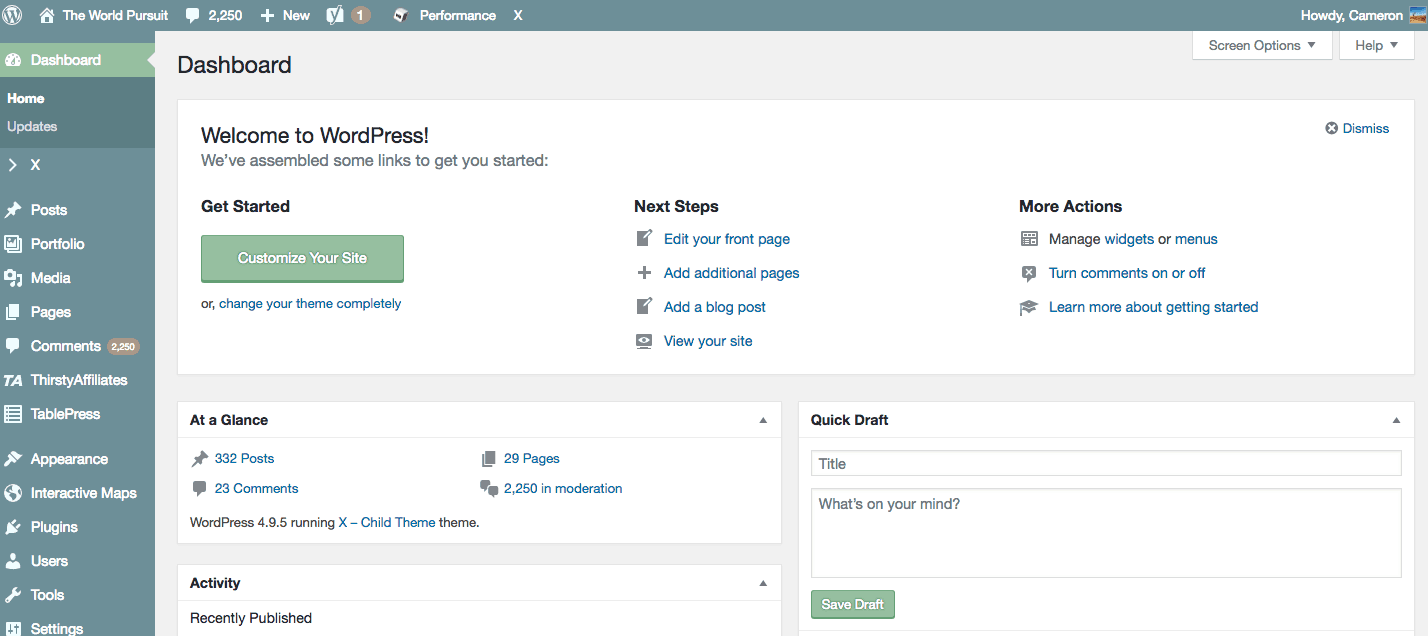Go to the Updates submenu
Screen dimensions: 1428x636
point(32,127)
